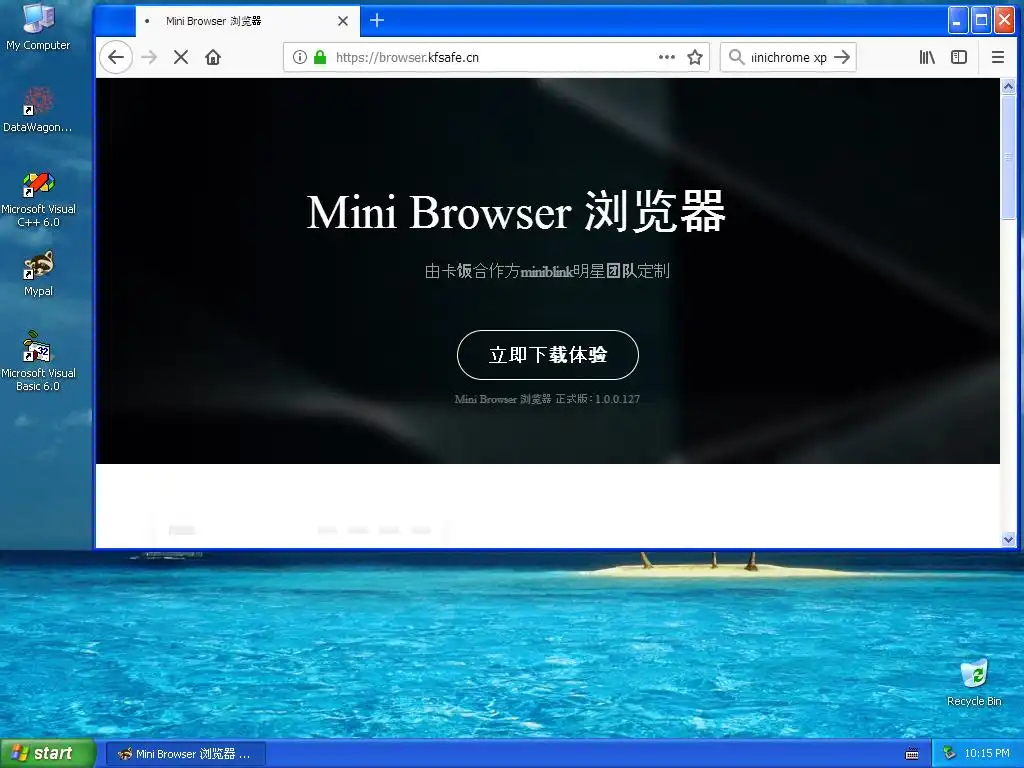Select the Recycle Bin icon
This screenshot has height=768, width=1024.
(x=974, y=682)
